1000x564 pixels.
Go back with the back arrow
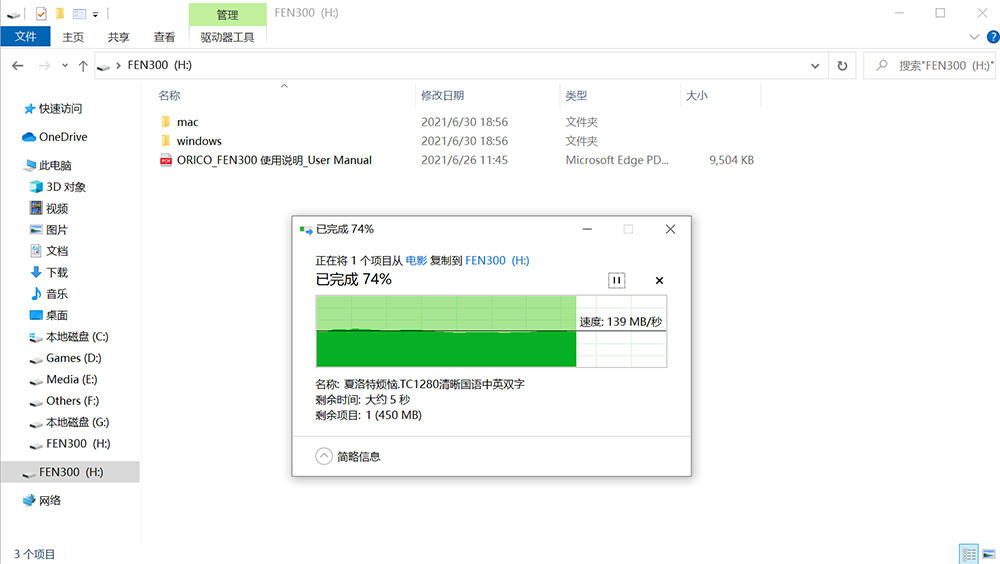pos(18,65)
